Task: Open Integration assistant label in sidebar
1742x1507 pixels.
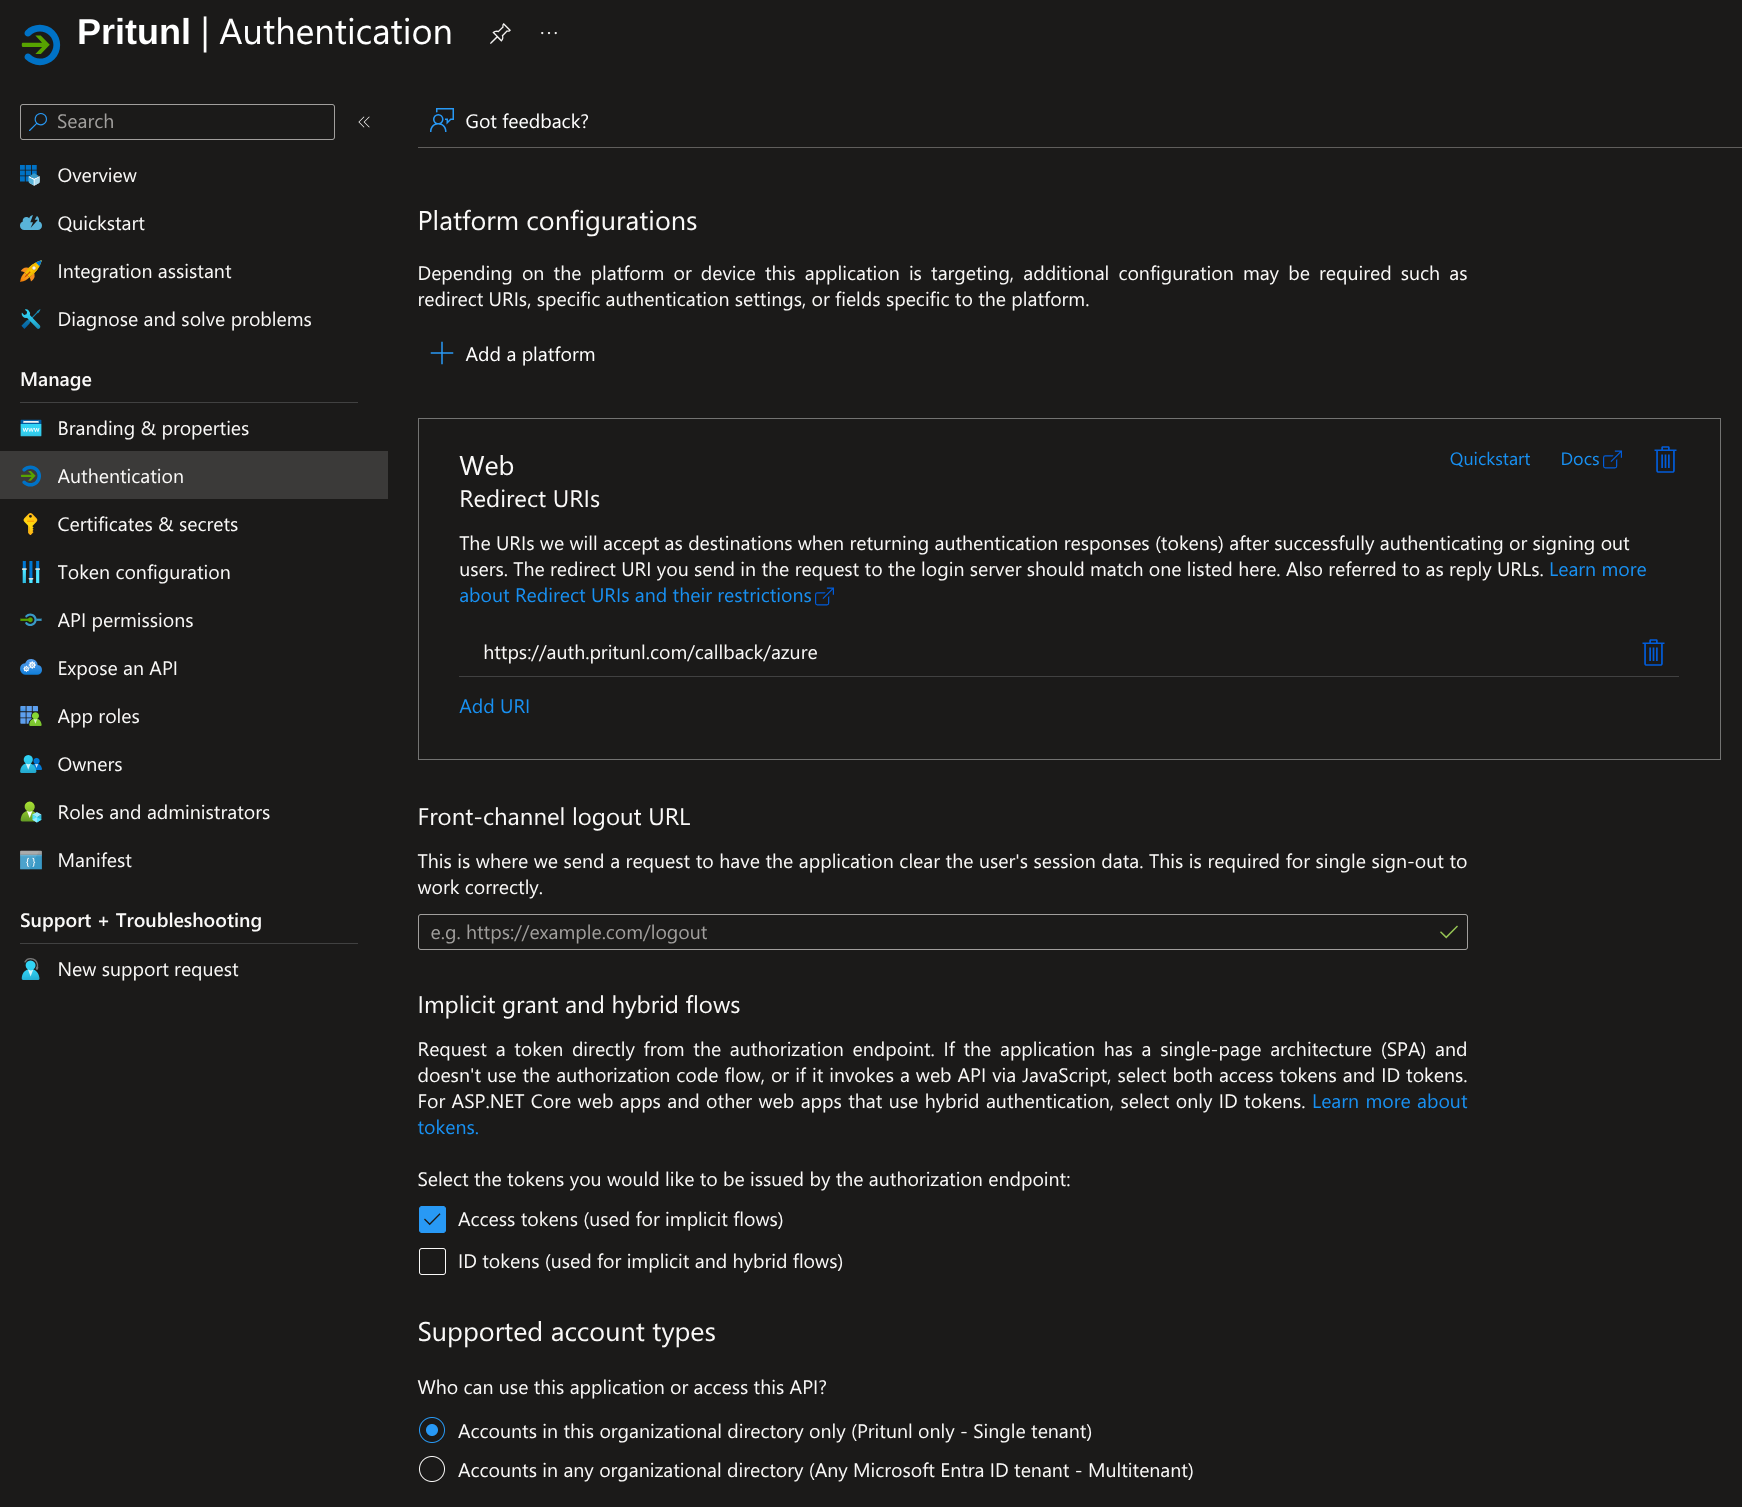Action: point(144,271)
